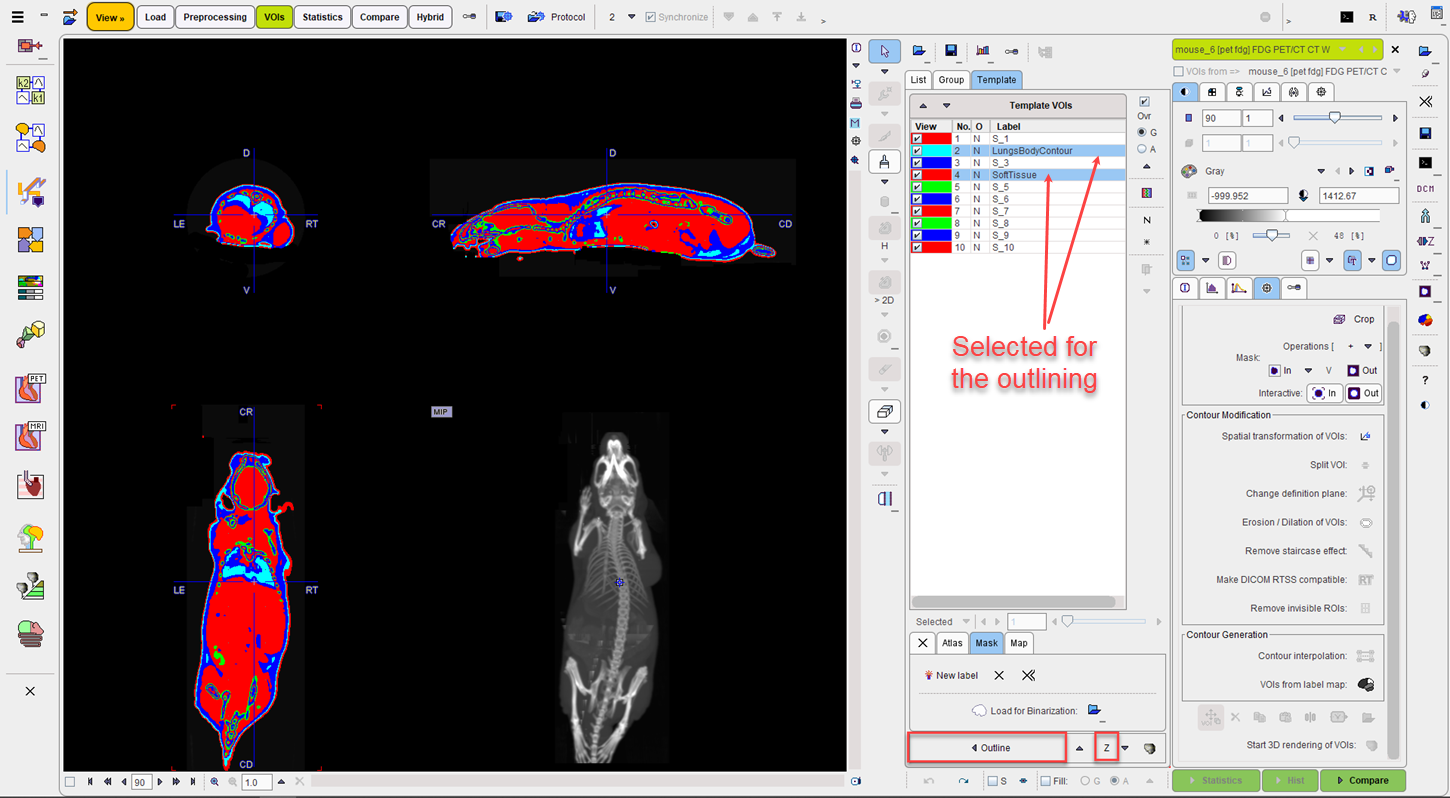Click the Crop icon
This screenshot has height=798, width=1450.
coord(1339,319)
